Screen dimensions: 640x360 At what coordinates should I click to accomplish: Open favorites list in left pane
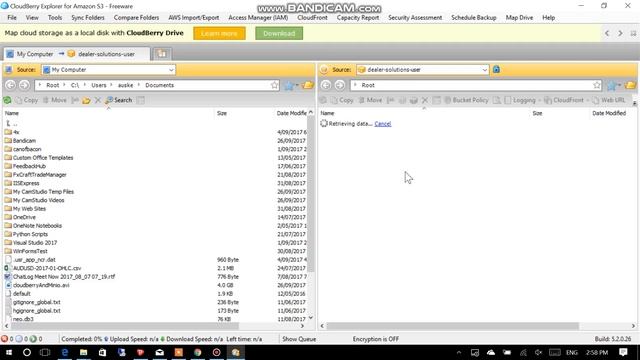291,85
